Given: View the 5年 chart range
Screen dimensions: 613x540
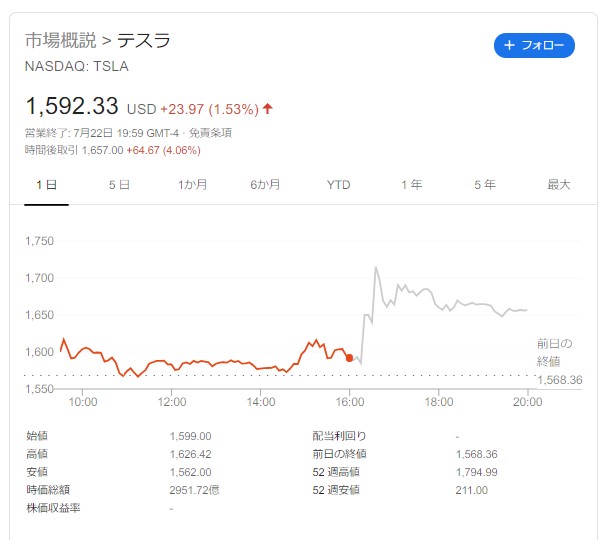Looking at the screenshot, I should coord(485,185).
